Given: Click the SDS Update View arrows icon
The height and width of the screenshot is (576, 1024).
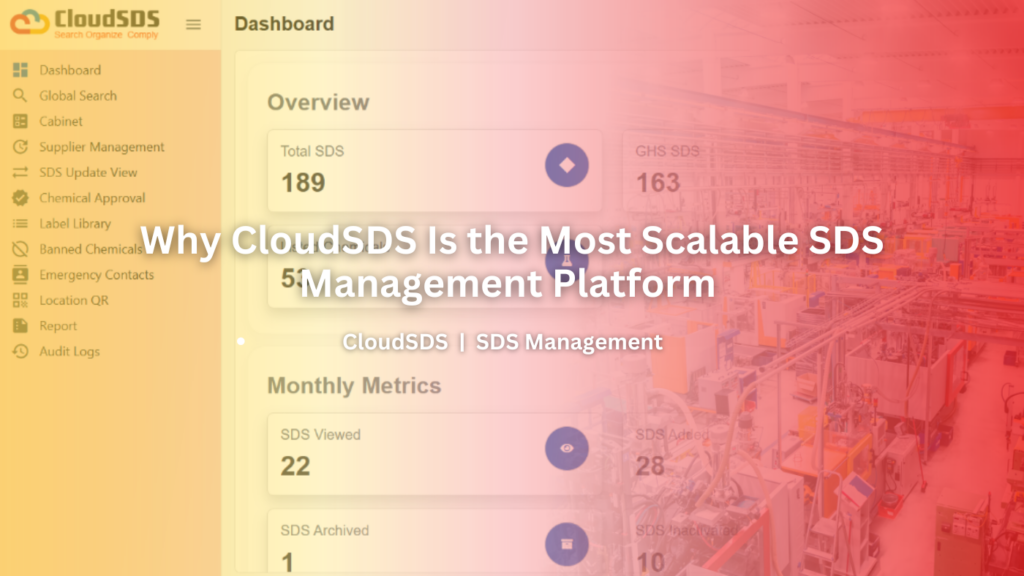Looking at the screenshot, I should pos(20,172).
